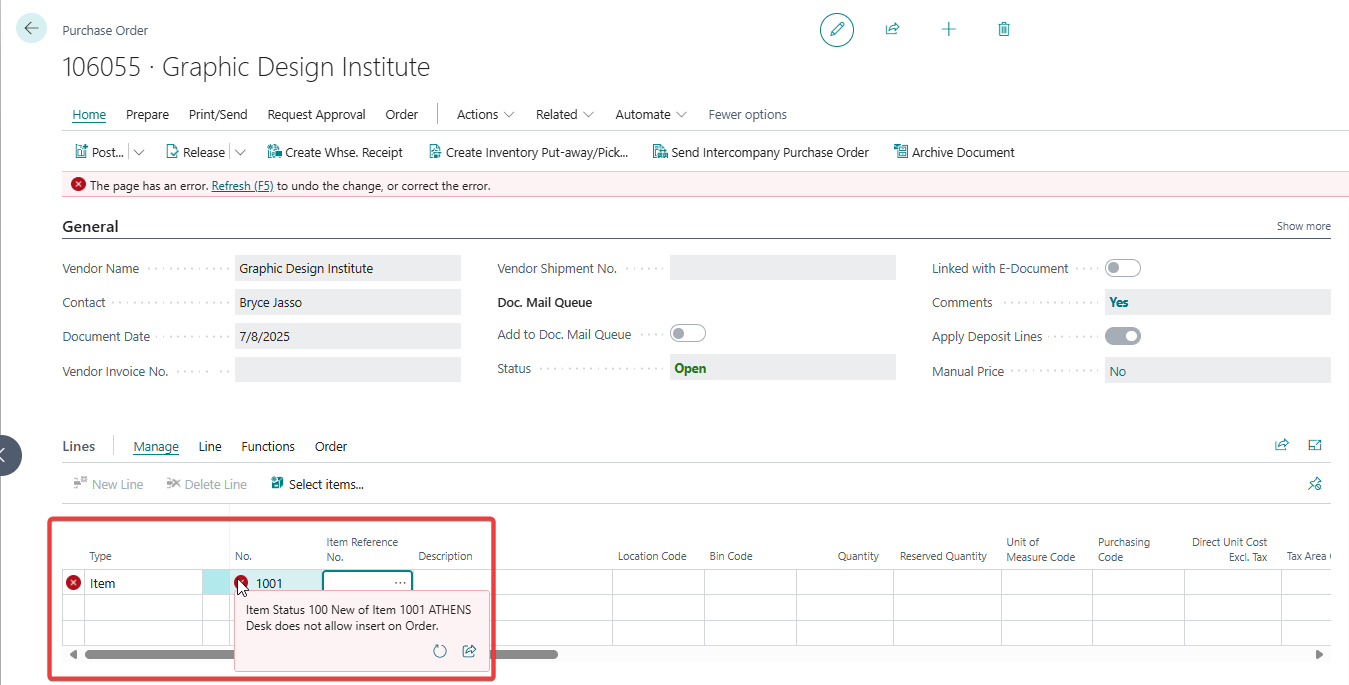Click the share icon in error tooltip
The height and width of the screenshot is (685, 1349).
(x=469, y=651)
